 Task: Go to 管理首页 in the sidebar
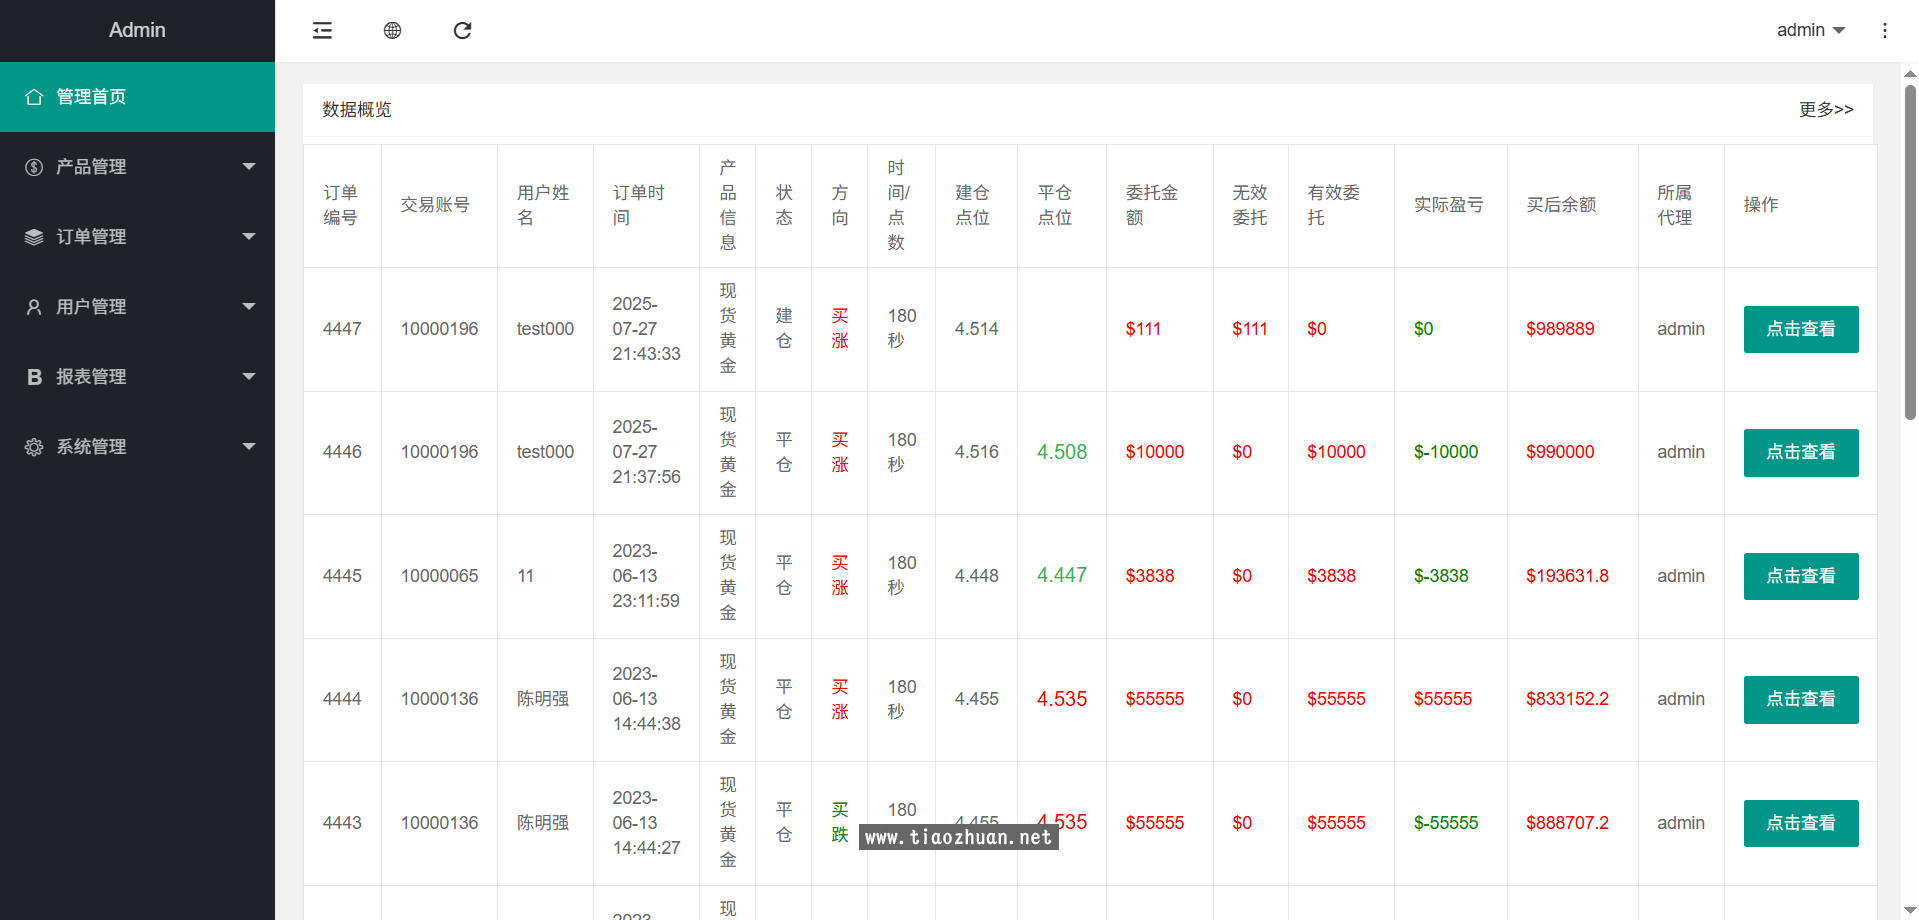point(137,97)
